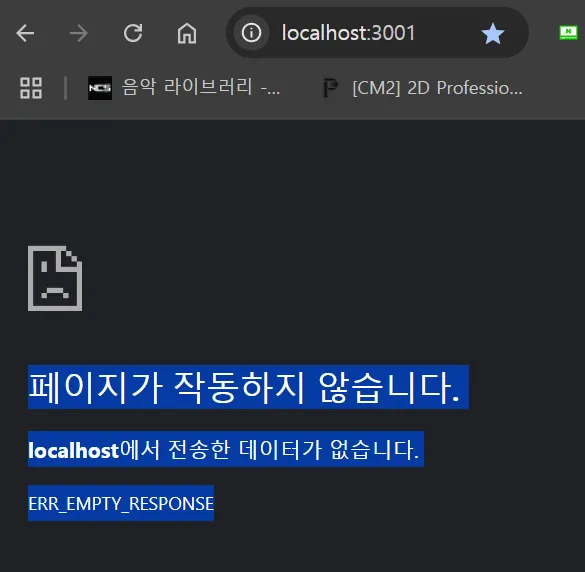Image resolution: width=585 pixels, height=572 pixels.
Task: Click the 전송한 데이터가 없습니다 sentence
Action: [294, 449]
